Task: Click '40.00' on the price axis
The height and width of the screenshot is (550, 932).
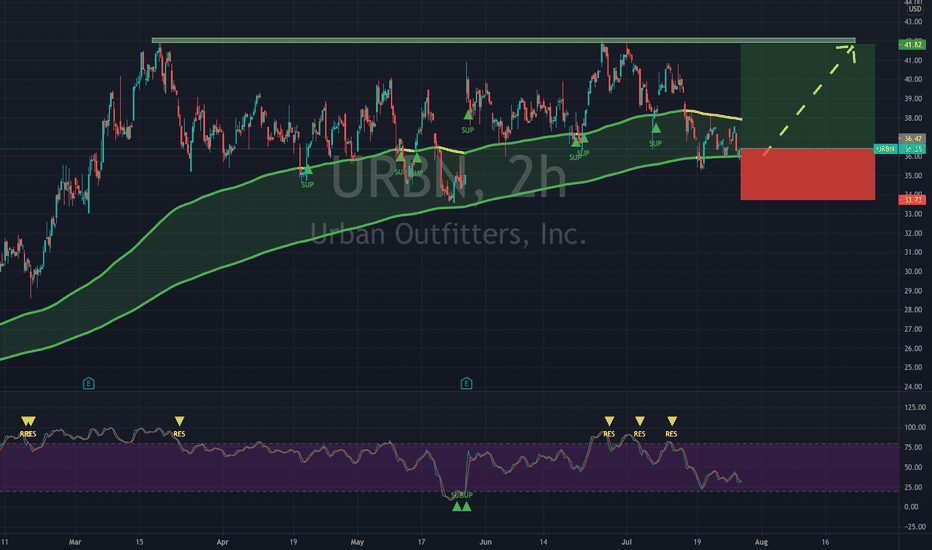Action: point(913,80)
